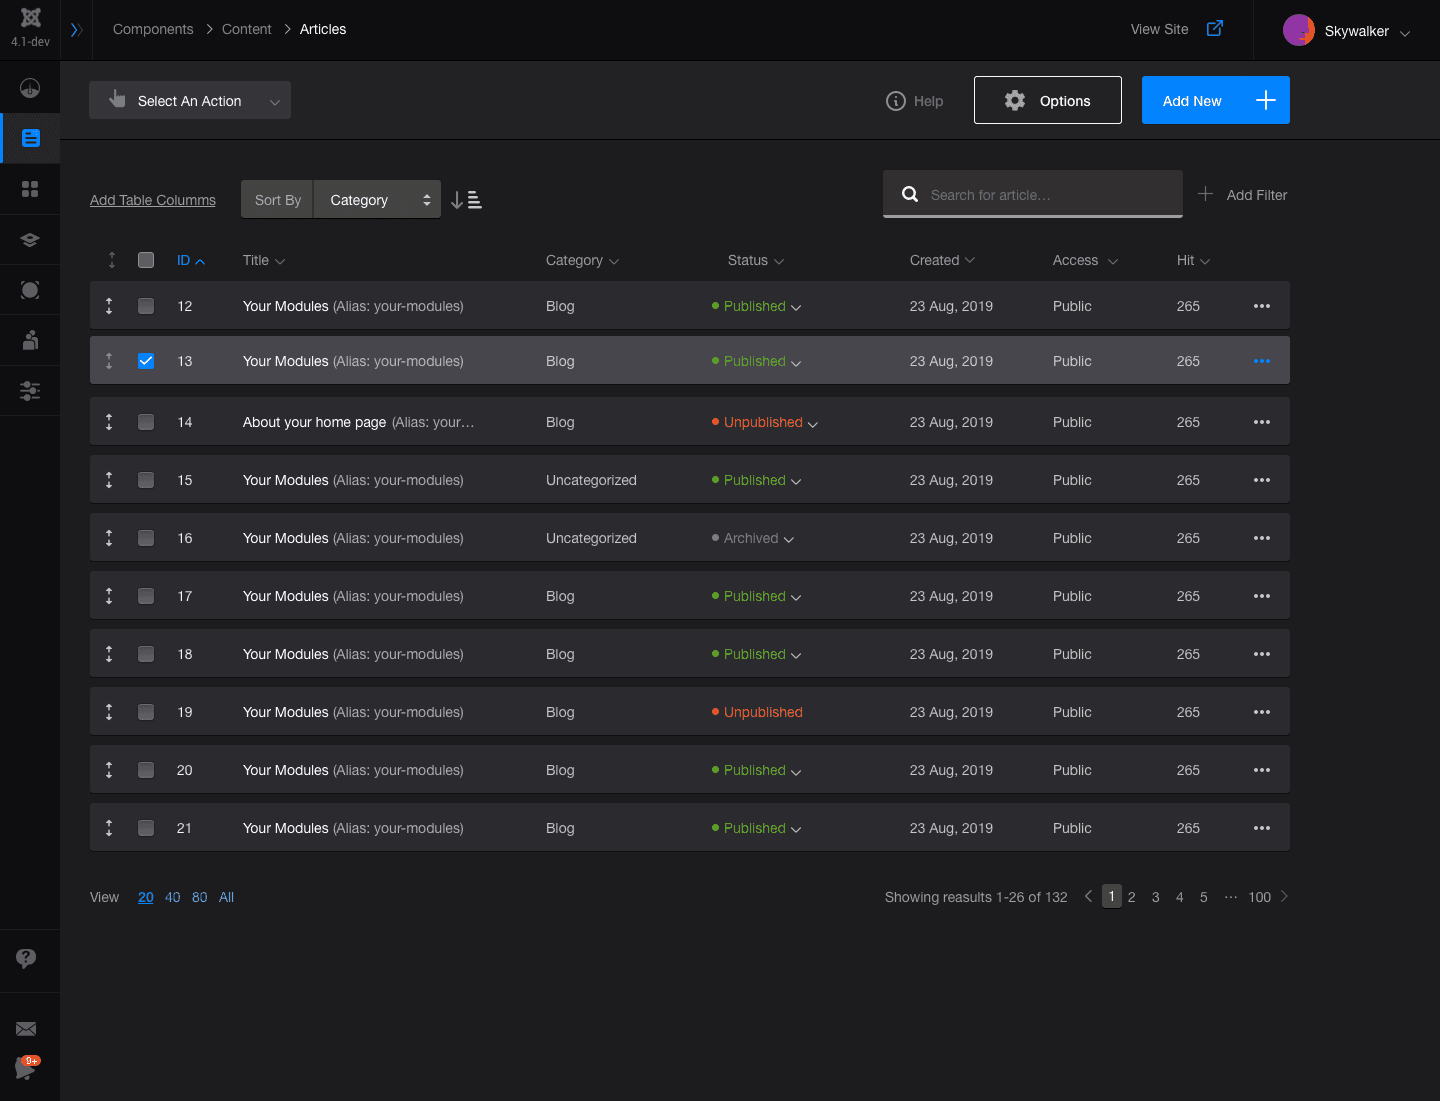The image size is (1440, 1101).
Task: Check the checkbox for article 17
Action: [x=146, y=596]
